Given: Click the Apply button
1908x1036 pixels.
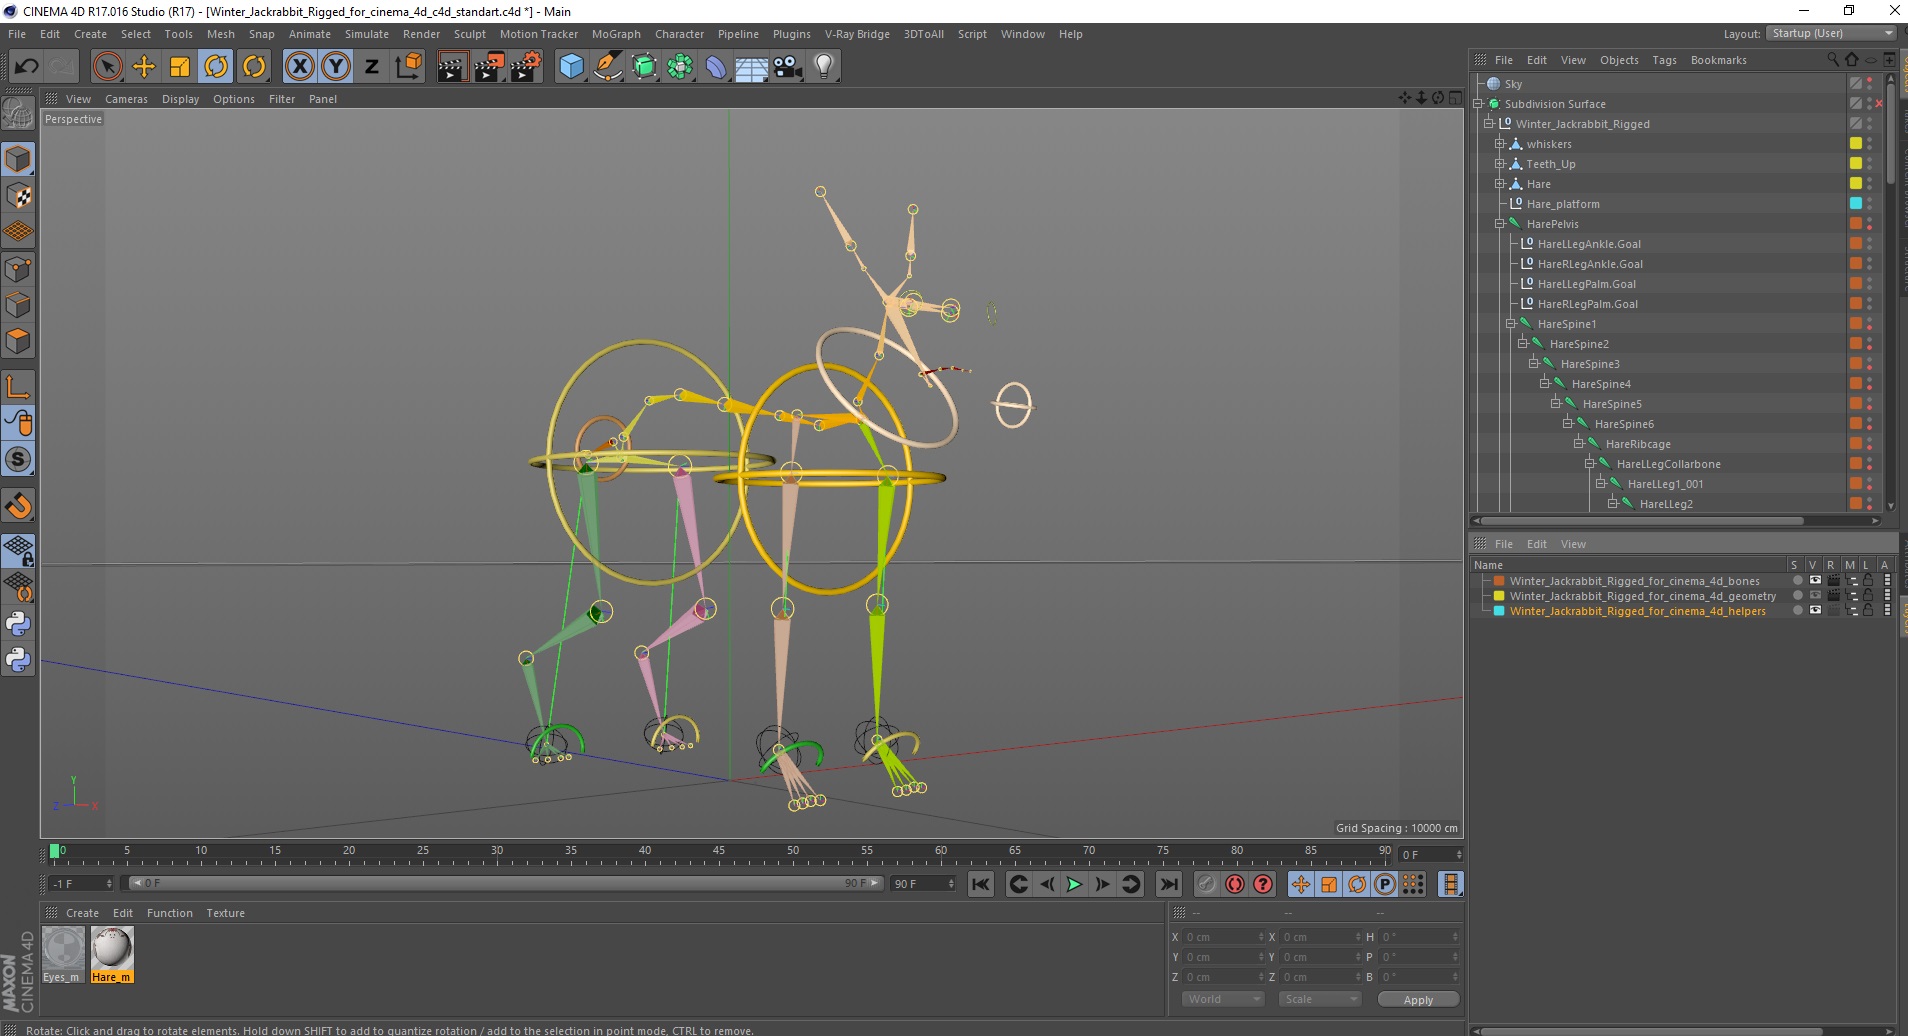Looking at the screenshot, I should pos(1418,1000).
